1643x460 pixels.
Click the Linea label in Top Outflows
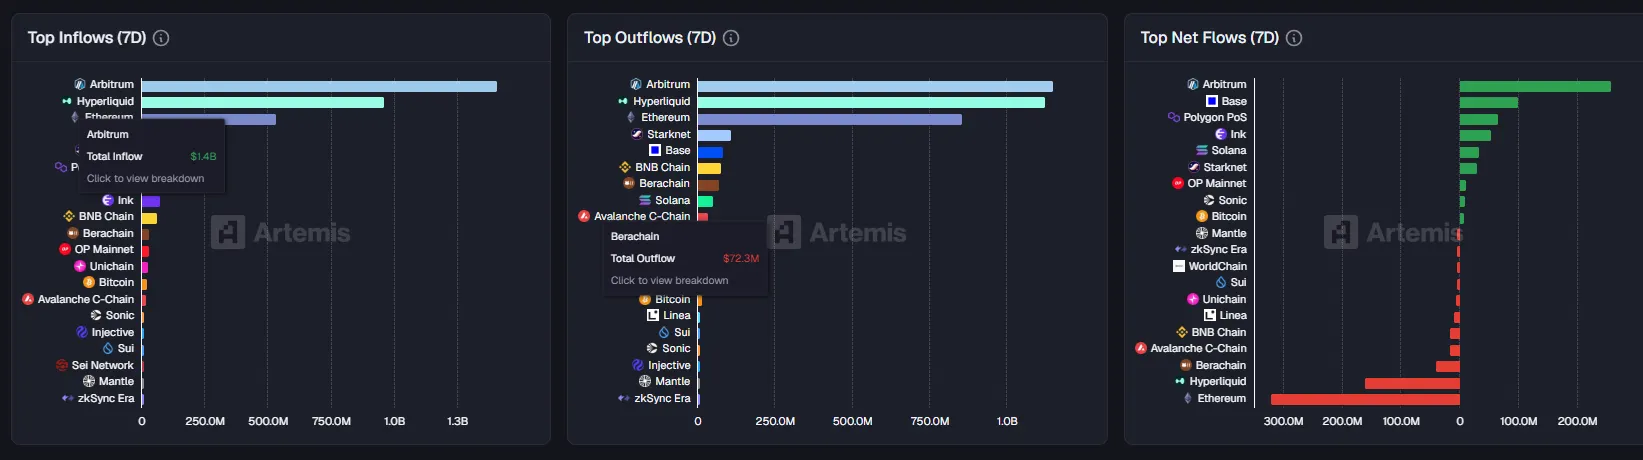(x=676, y=315)
